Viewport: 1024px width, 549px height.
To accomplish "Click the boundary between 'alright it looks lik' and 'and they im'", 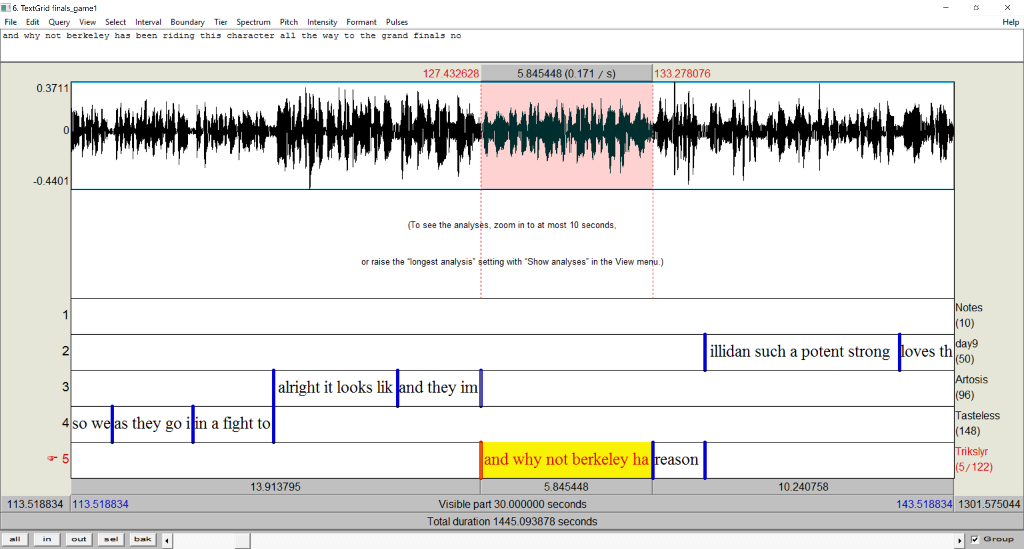I will pos(398,388).
